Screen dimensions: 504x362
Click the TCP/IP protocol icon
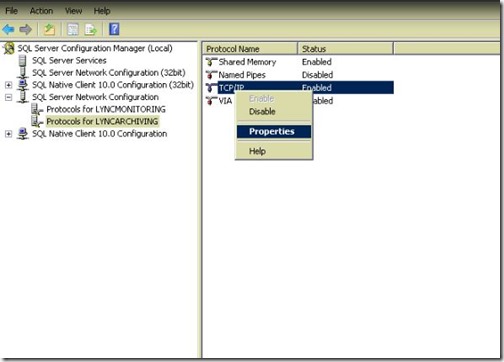pos(211,88)
